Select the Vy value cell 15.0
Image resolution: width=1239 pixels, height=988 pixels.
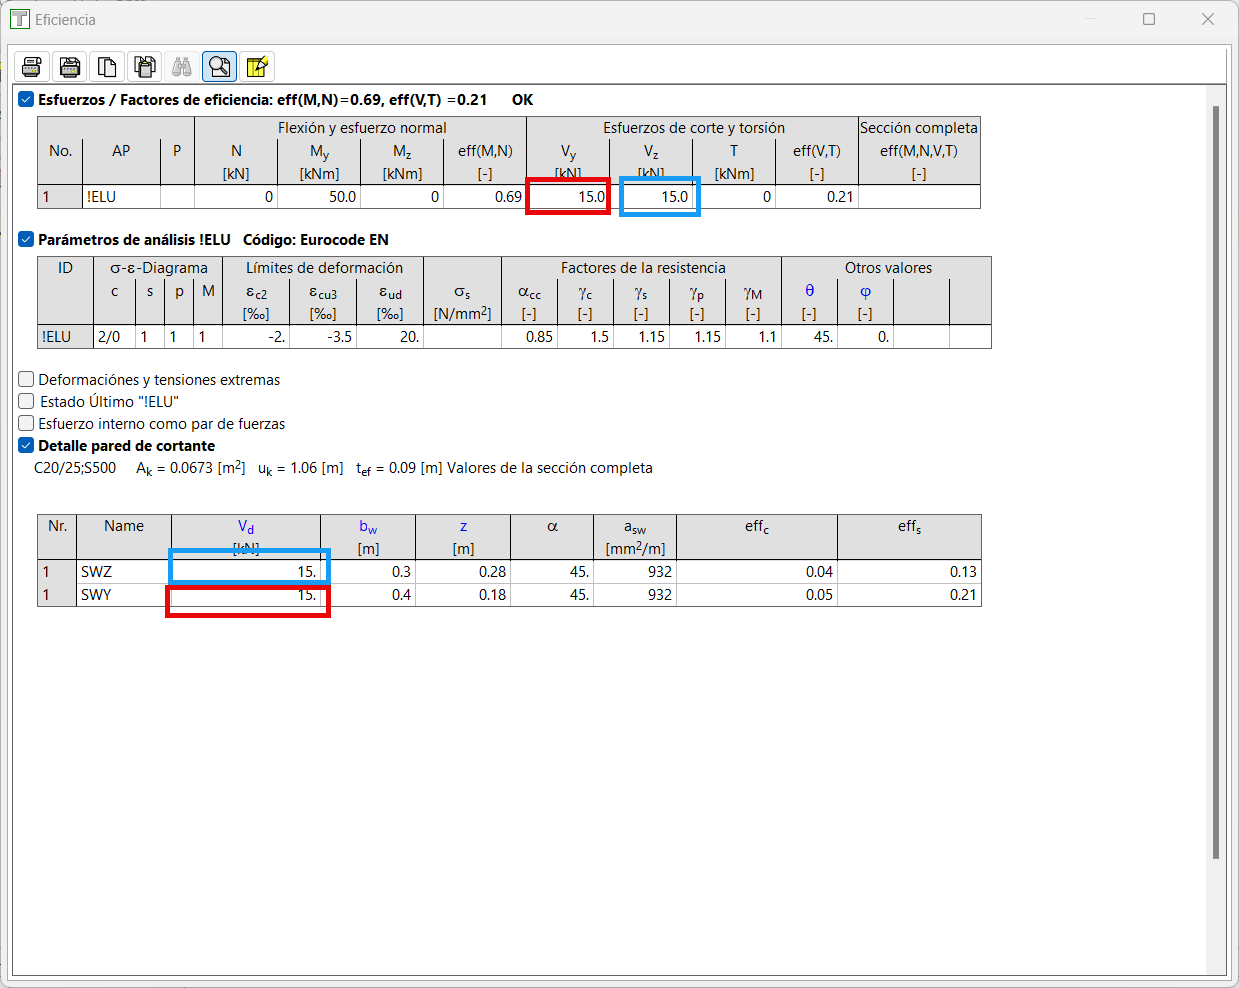coord(568,197)
